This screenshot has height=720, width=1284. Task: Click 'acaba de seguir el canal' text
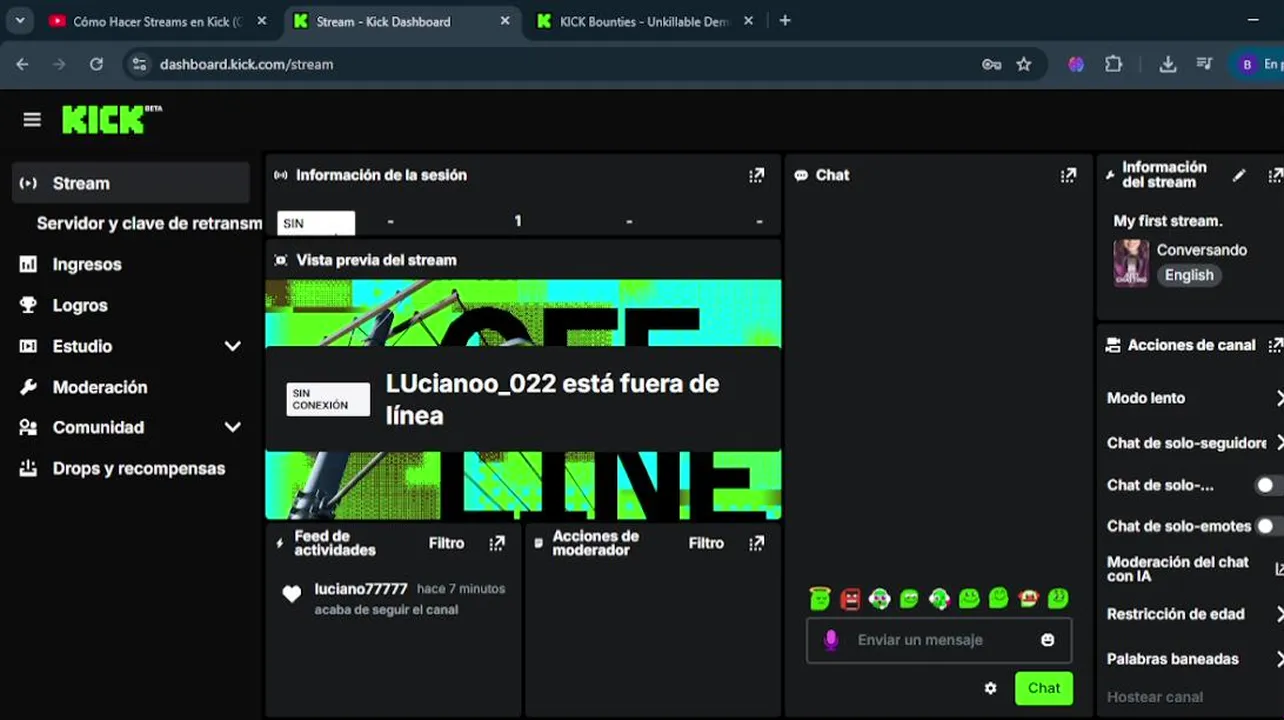(x=386, y=610)
